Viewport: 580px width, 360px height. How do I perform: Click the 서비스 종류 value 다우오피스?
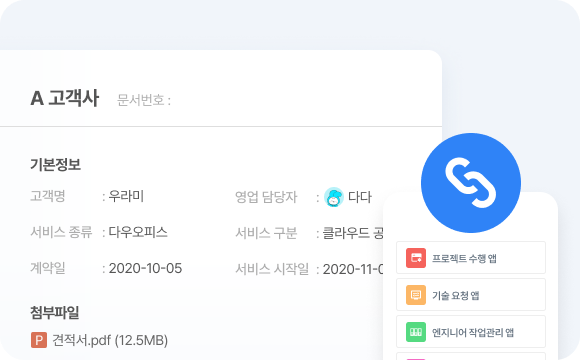point(138,232)
